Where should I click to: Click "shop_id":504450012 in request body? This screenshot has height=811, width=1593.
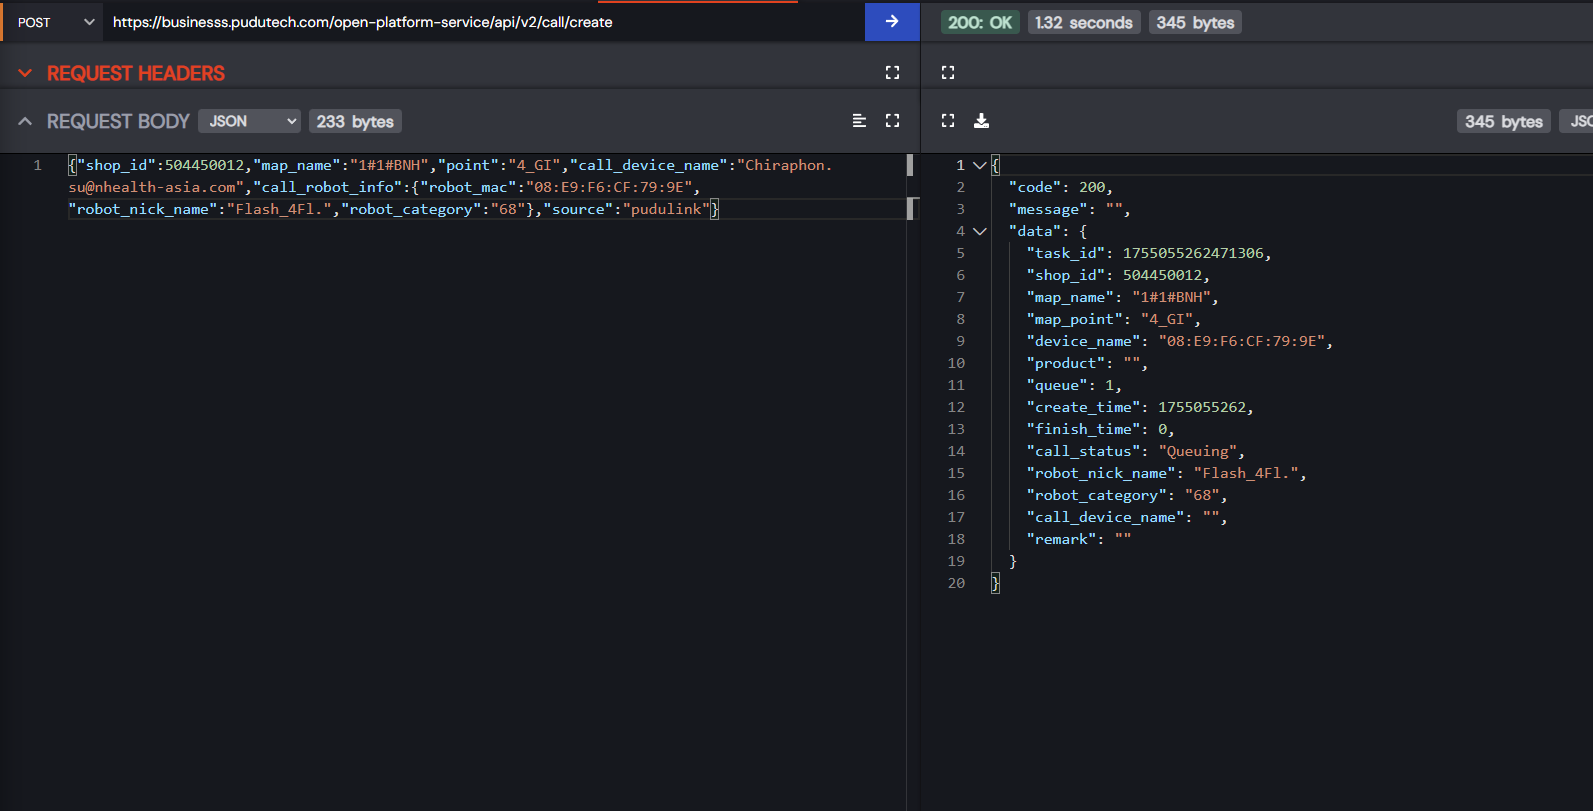[160, 165]
